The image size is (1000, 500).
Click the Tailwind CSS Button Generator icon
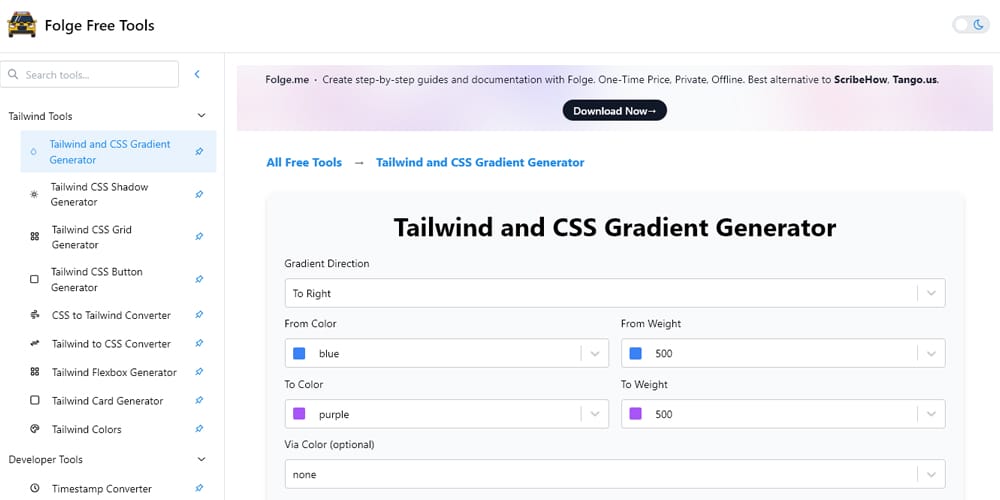35,280
